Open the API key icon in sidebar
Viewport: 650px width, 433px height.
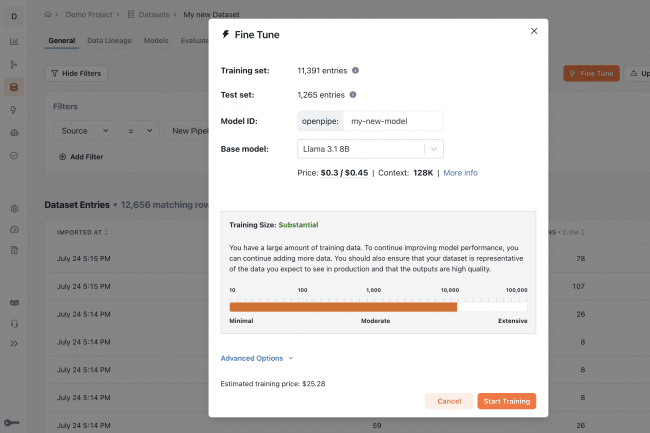click(x=12, y=423)
